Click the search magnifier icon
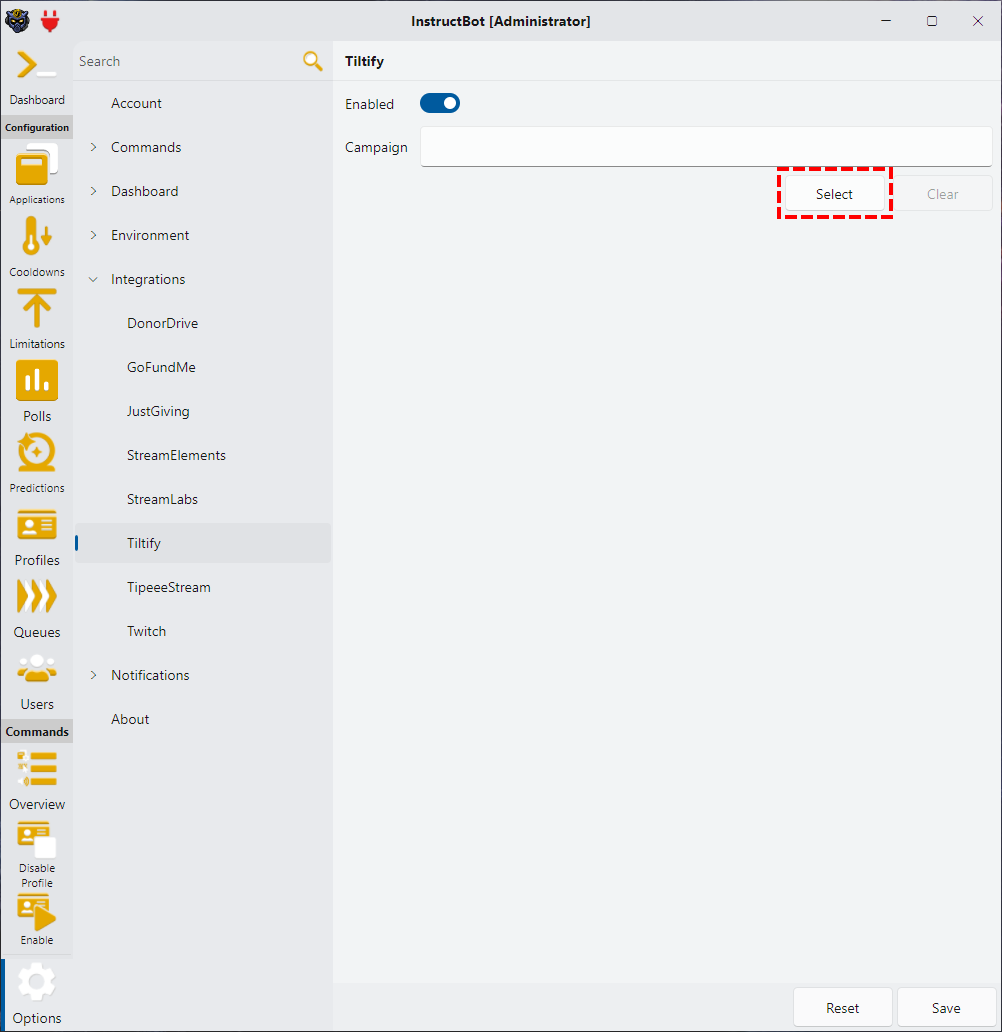1002x1032 pixels. click(x=313, y=61)
